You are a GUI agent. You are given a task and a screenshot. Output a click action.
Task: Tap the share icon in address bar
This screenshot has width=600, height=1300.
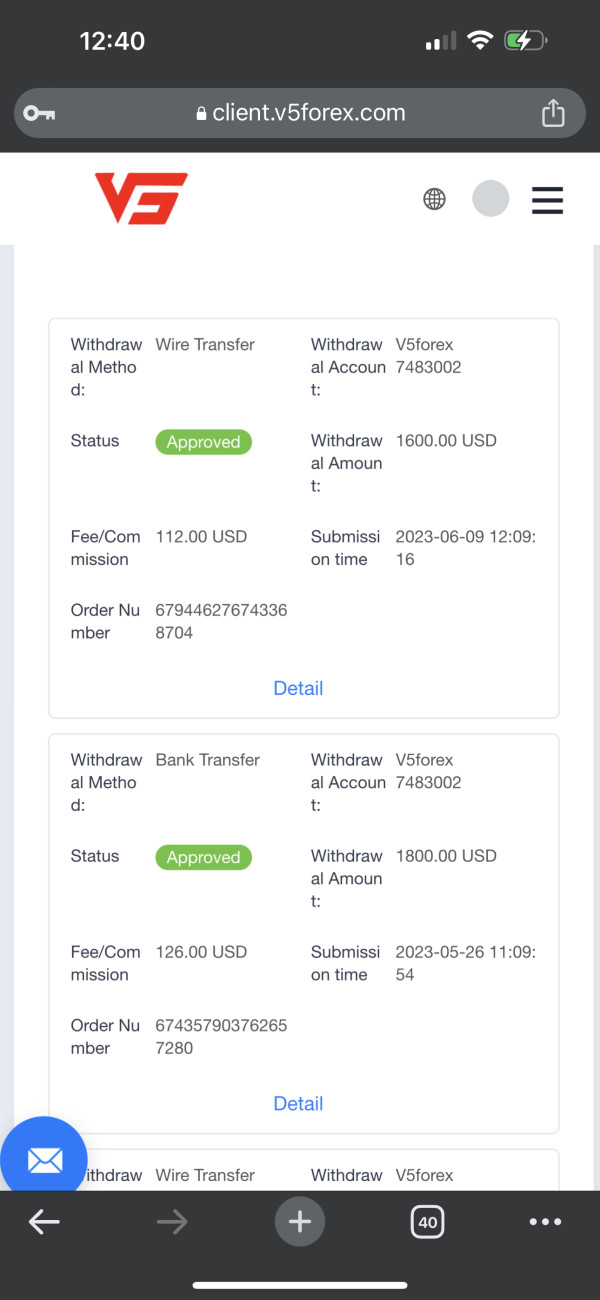click(x=553, y=113)
